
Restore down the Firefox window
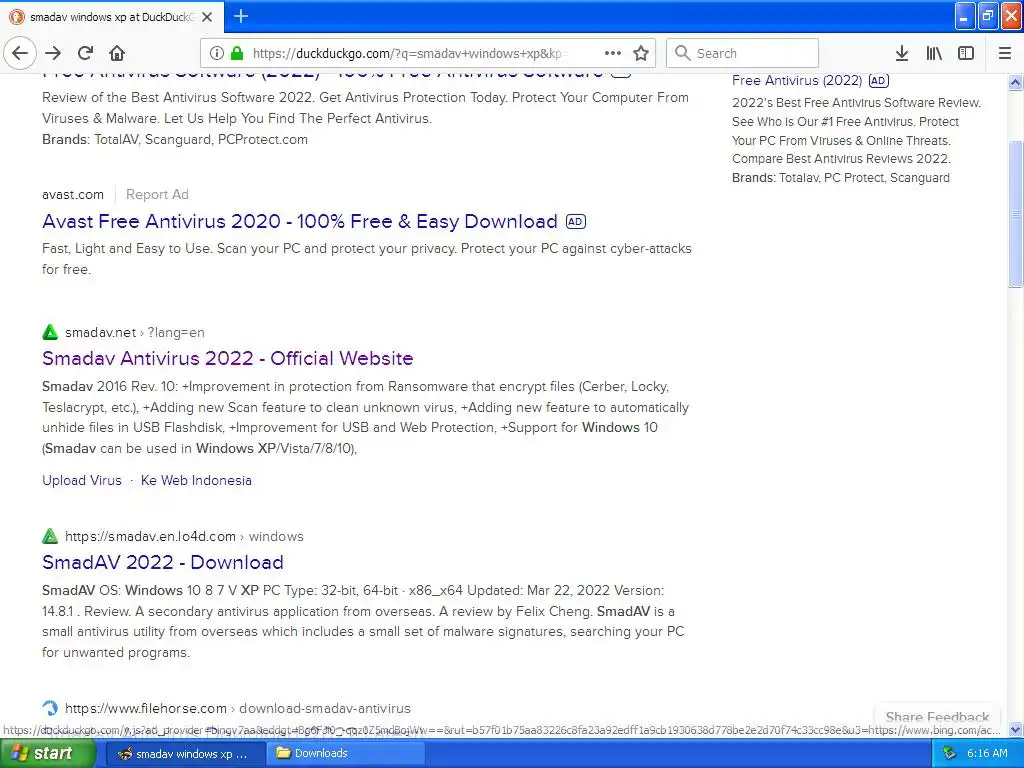[988, 16]
